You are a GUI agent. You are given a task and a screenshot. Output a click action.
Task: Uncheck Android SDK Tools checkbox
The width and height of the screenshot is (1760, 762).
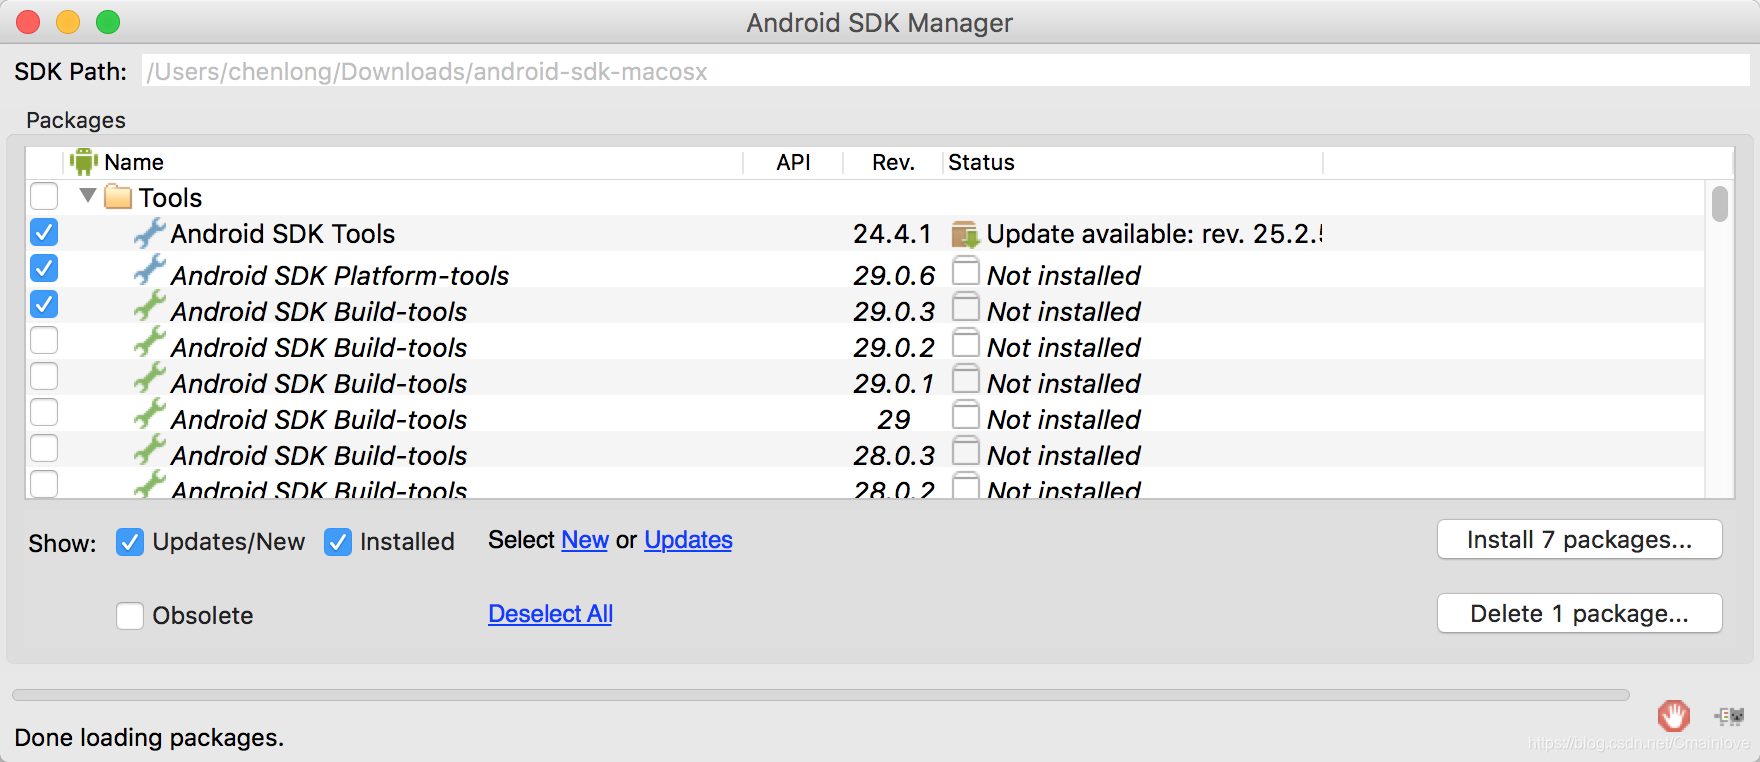pos(44,232)
